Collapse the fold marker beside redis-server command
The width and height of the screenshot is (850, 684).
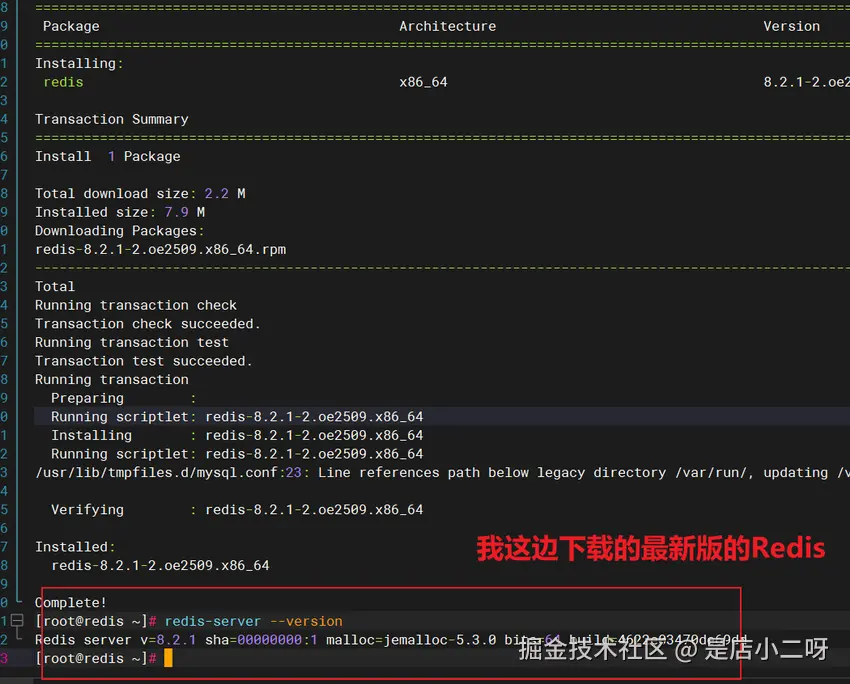pos(17,621)
